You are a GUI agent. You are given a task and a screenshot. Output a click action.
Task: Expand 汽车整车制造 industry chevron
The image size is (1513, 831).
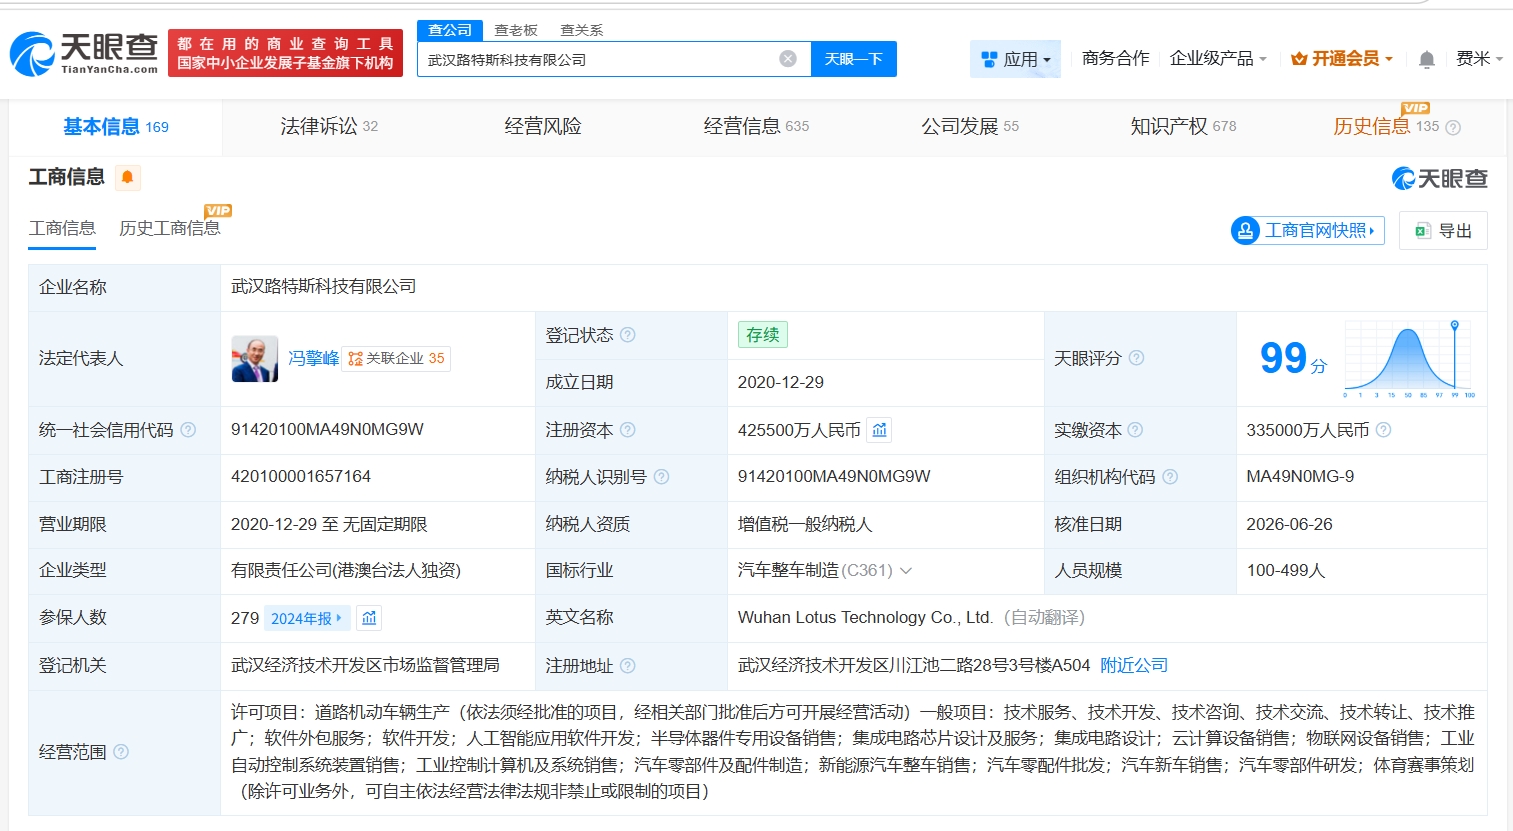[906, 571]
